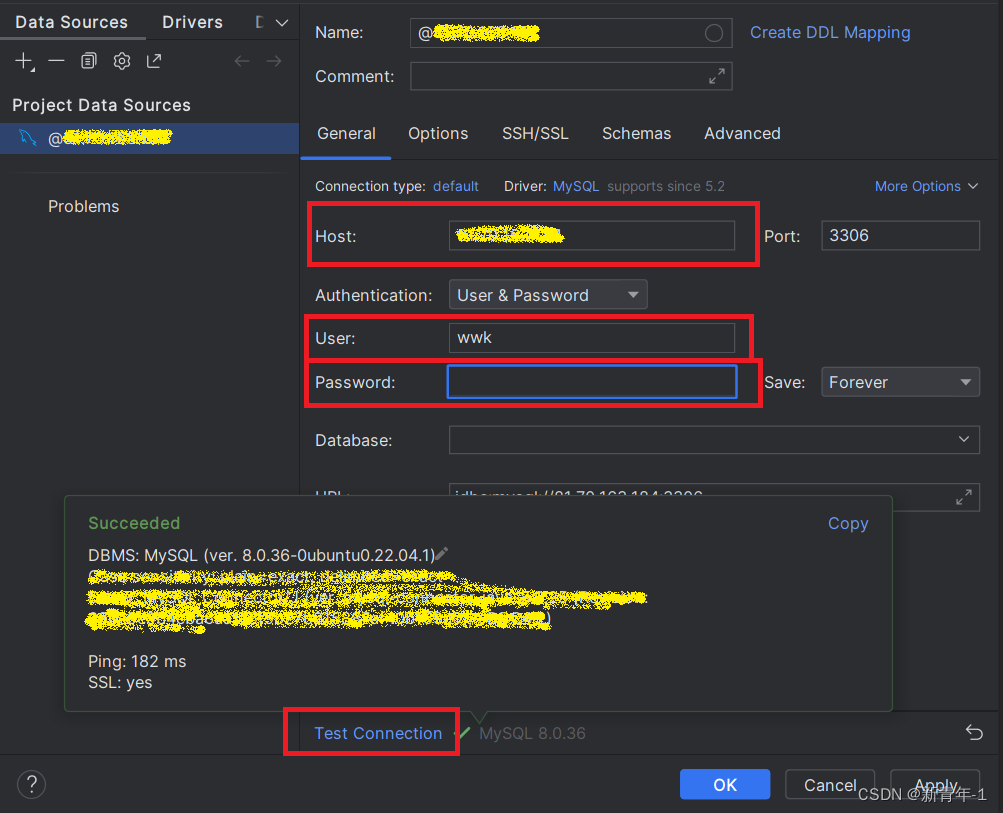Open driver settings wrench icon

pos(122,62)
